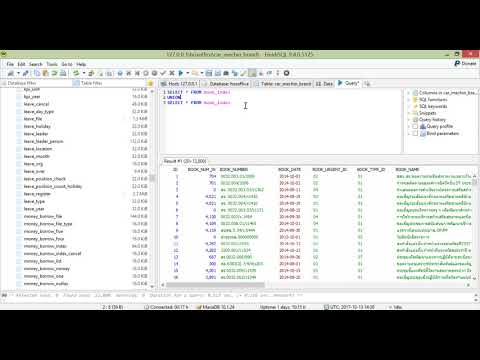Screen dimensions: 480x360
Task: Click the Result #1 tab above the grid
Action: 184,161
